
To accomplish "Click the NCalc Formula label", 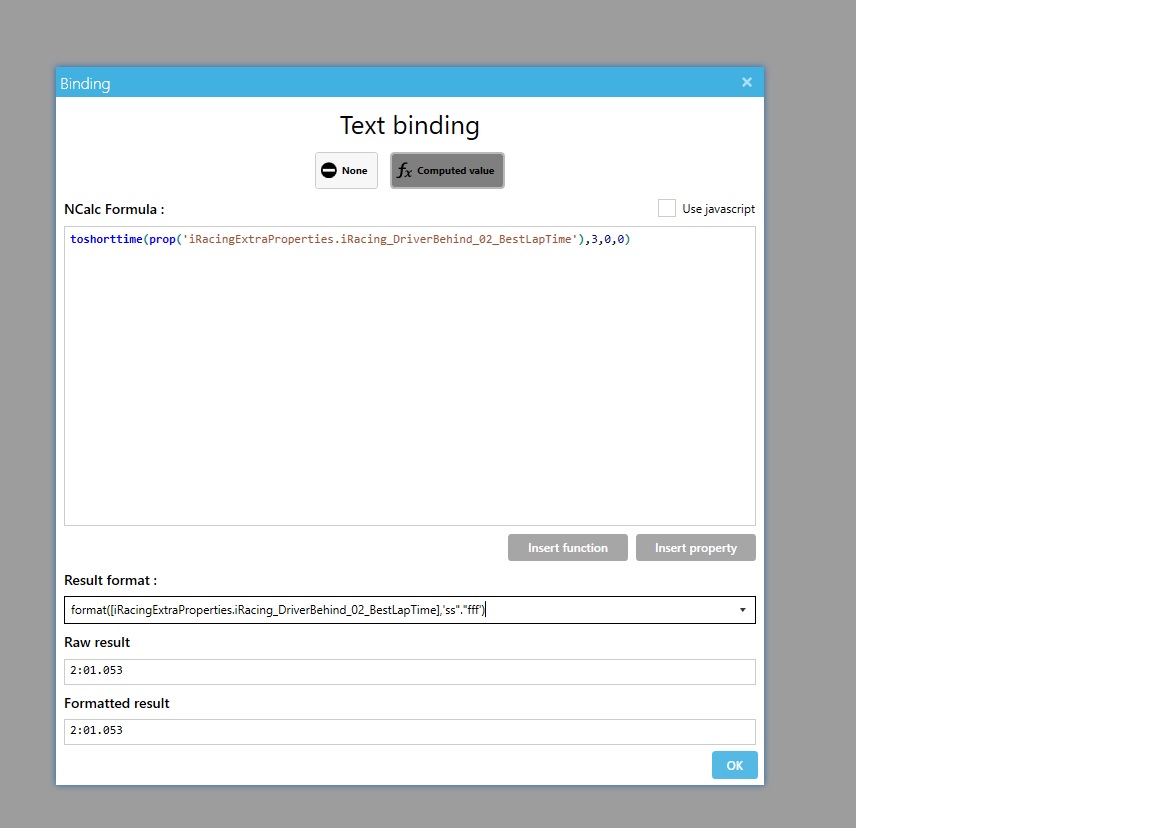I will coord(114,209).
